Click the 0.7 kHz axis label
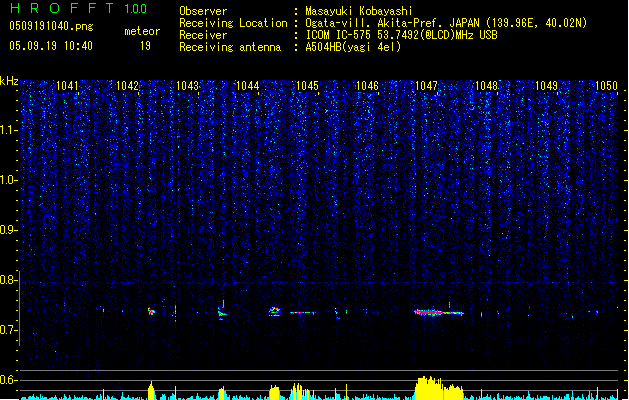 (9, 330)
